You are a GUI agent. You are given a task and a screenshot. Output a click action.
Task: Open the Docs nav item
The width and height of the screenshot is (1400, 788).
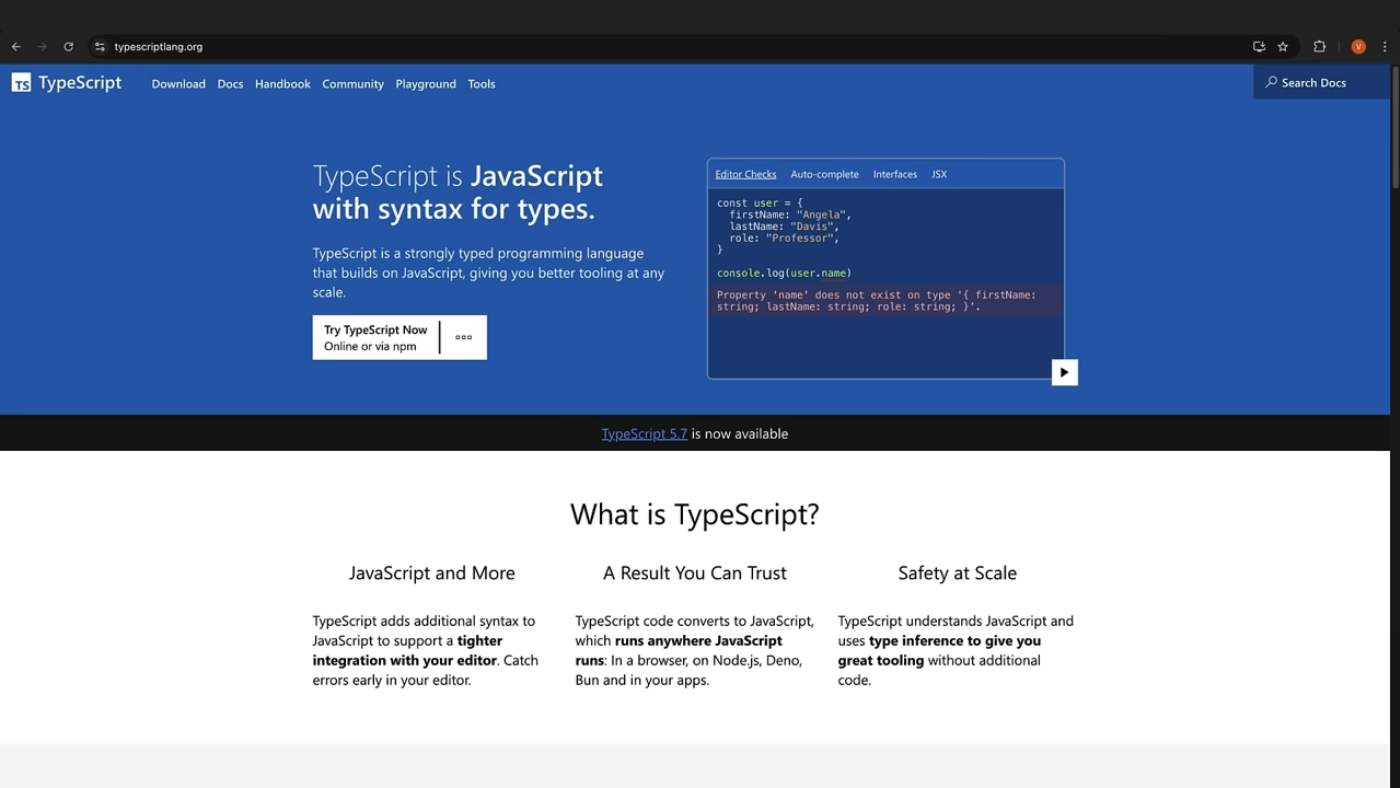pos(230,84)
